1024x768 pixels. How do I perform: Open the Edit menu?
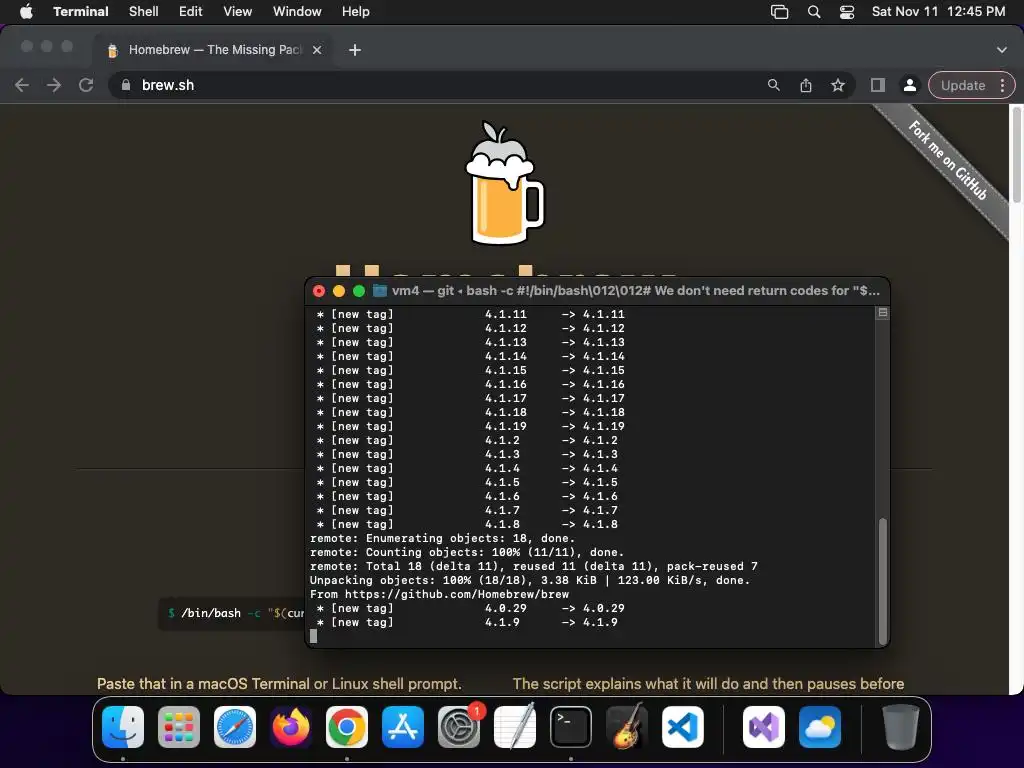[x=190, y=12]
